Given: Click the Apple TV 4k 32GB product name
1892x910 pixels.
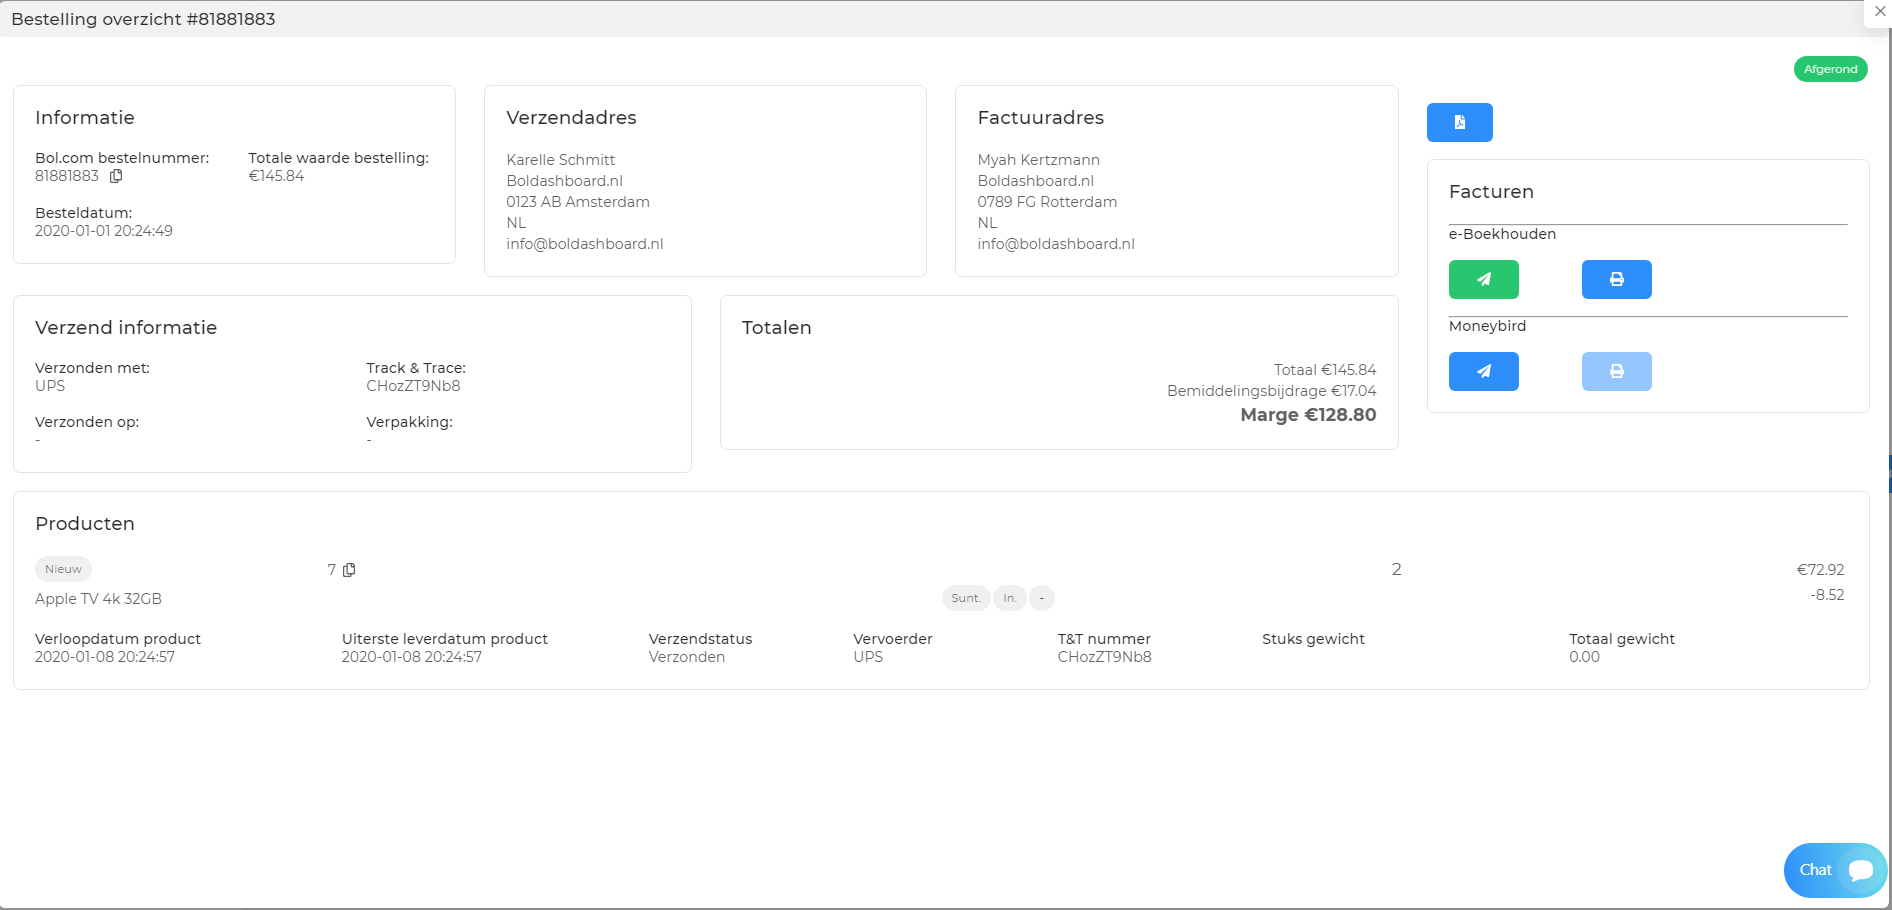Looking at the screenshot, I should 98,599.
